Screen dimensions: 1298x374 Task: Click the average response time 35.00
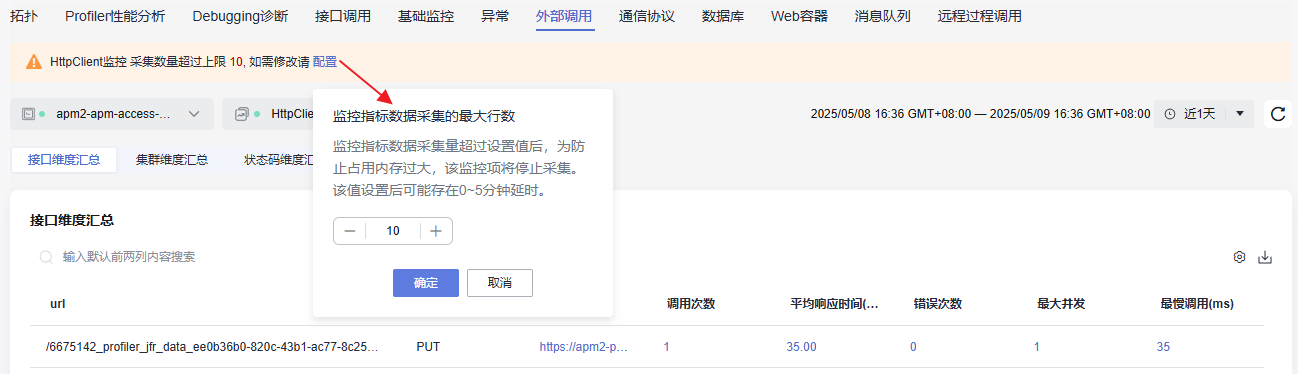pos(802,347)
